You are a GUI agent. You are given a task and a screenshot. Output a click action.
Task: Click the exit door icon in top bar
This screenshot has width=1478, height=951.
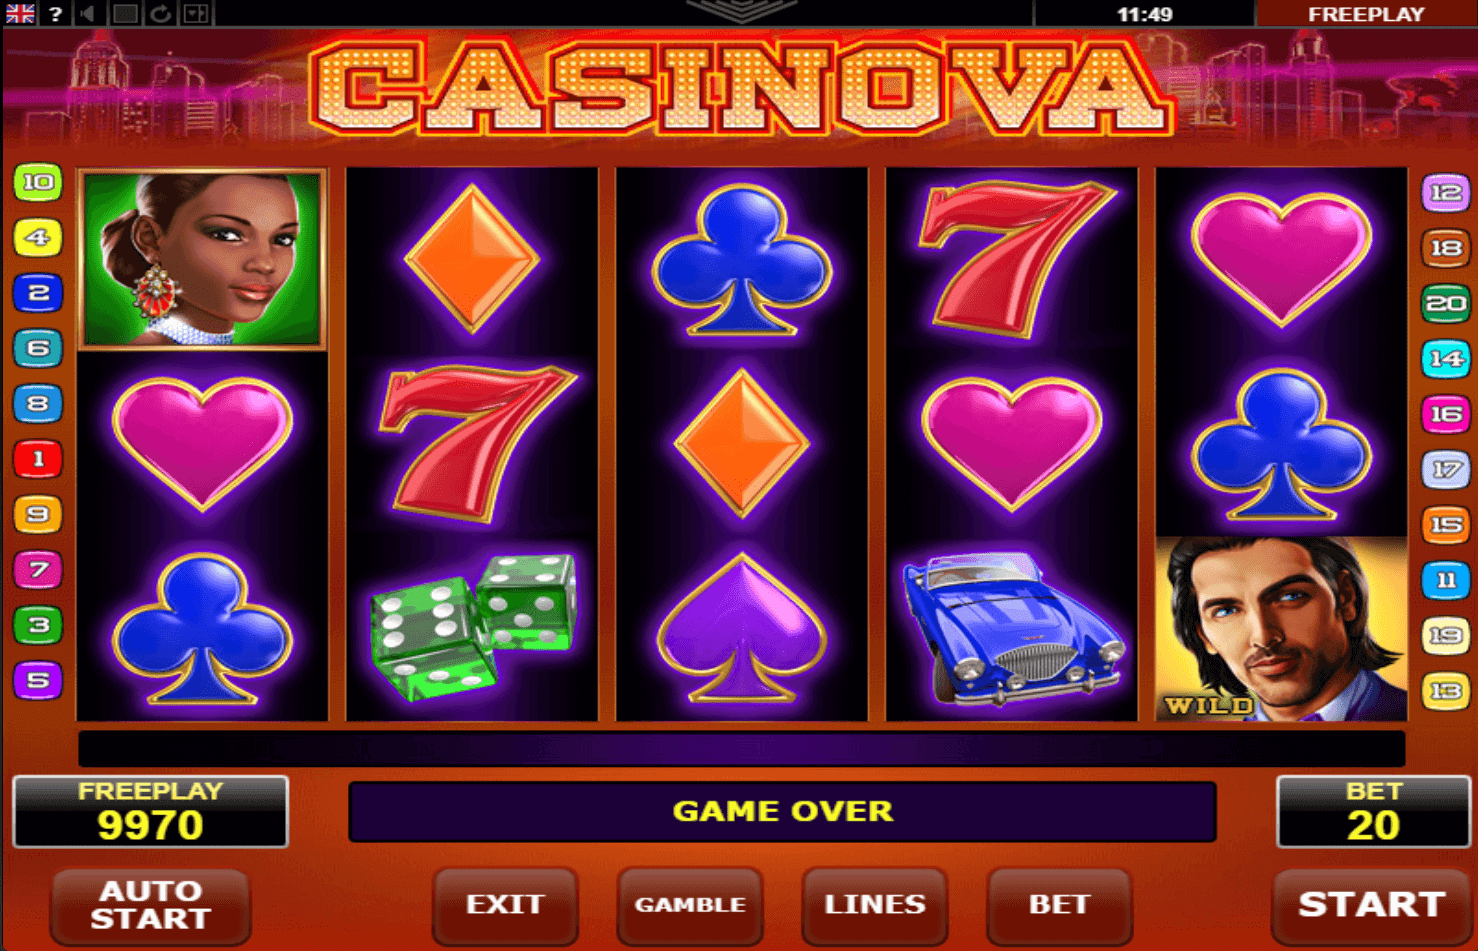tap(196, 14)
